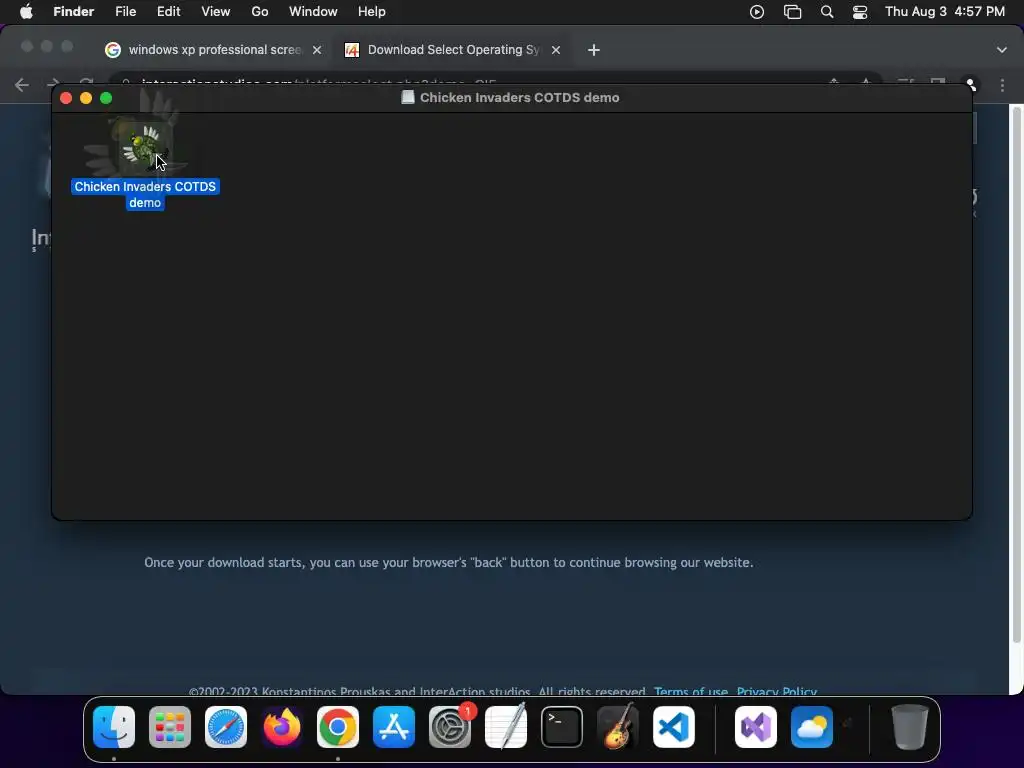The image size is (1024, 768).
Task: Click the date and time in menu bar
Action: point(944,12)
